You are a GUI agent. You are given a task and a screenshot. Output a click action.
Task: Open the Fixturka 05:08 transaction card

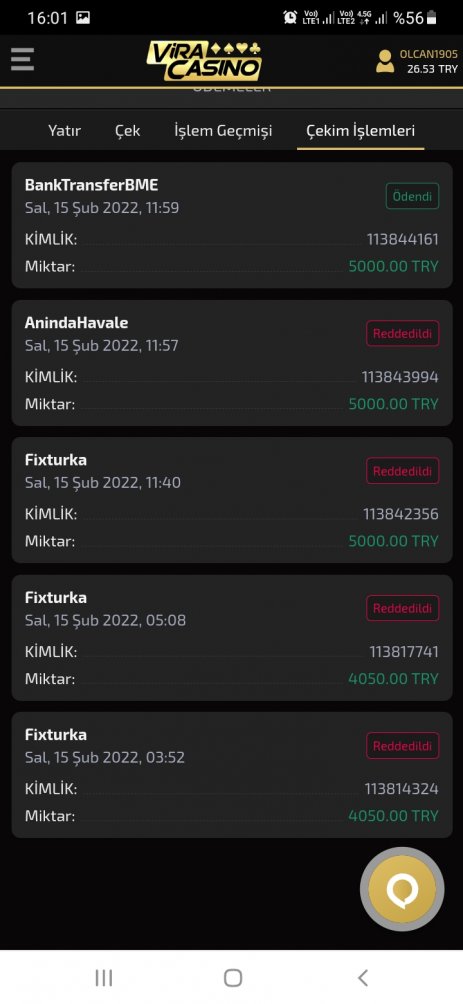[x=232, y=638]
